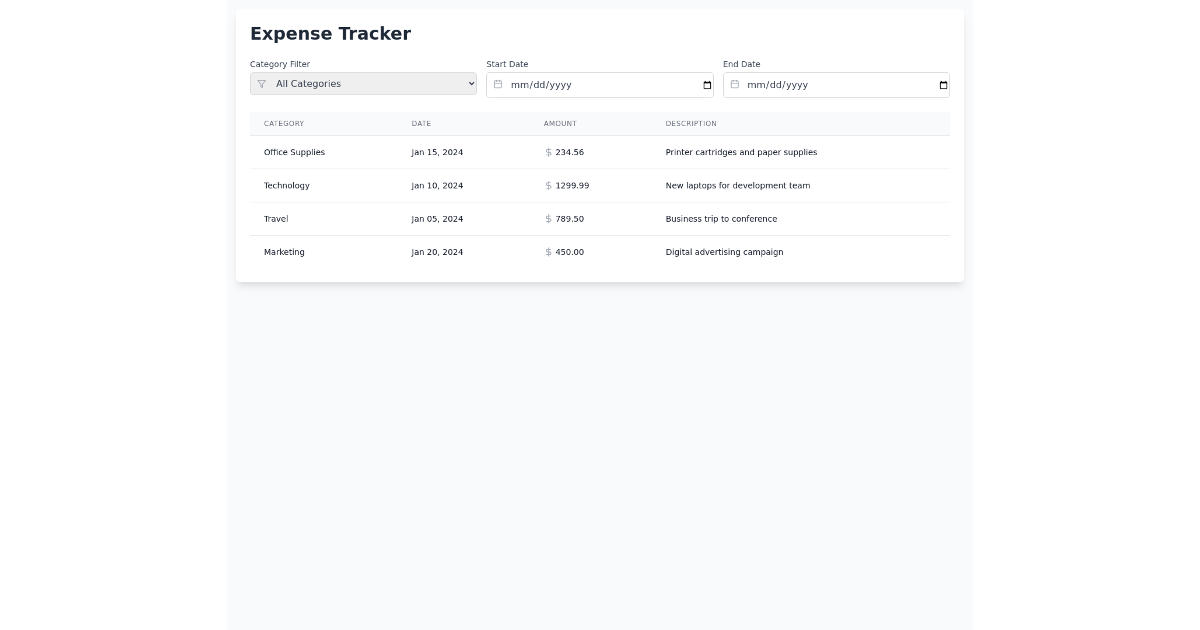Image resolution: width=1200 pixels, height=630 pixels.
Task: Click the filter funnel icon in Category Filter
Action: [x=261, y=84]
